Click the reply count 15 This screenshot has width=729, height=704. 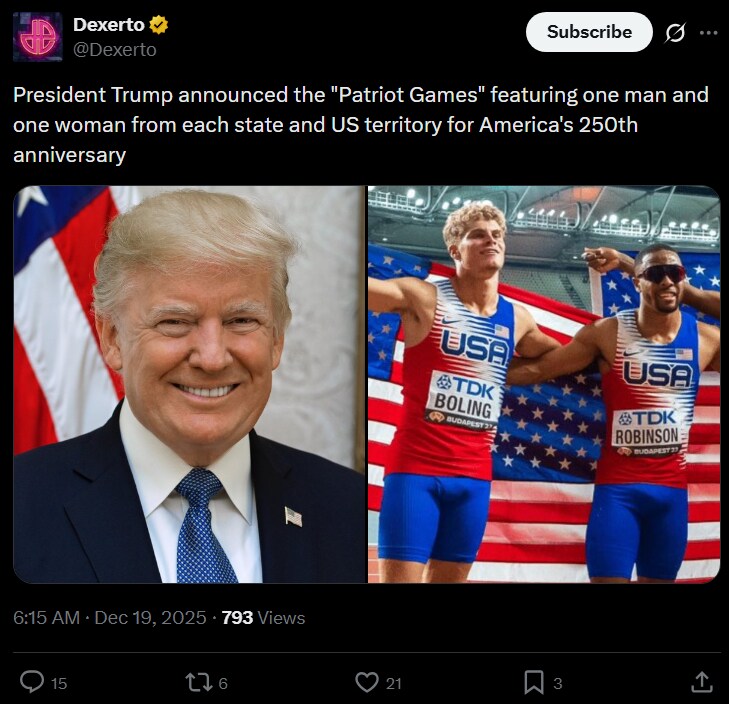coord(59,683)
